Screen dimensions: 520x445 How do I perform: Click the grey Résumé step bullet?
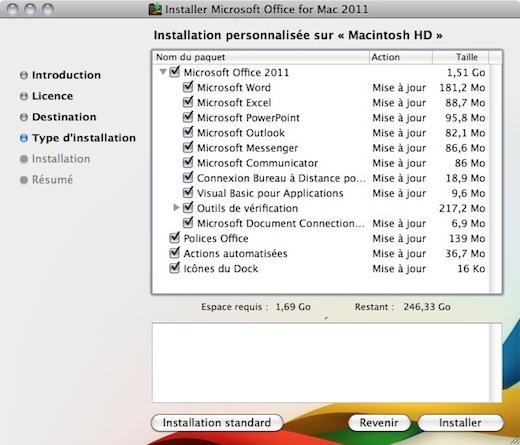[24, 180]
